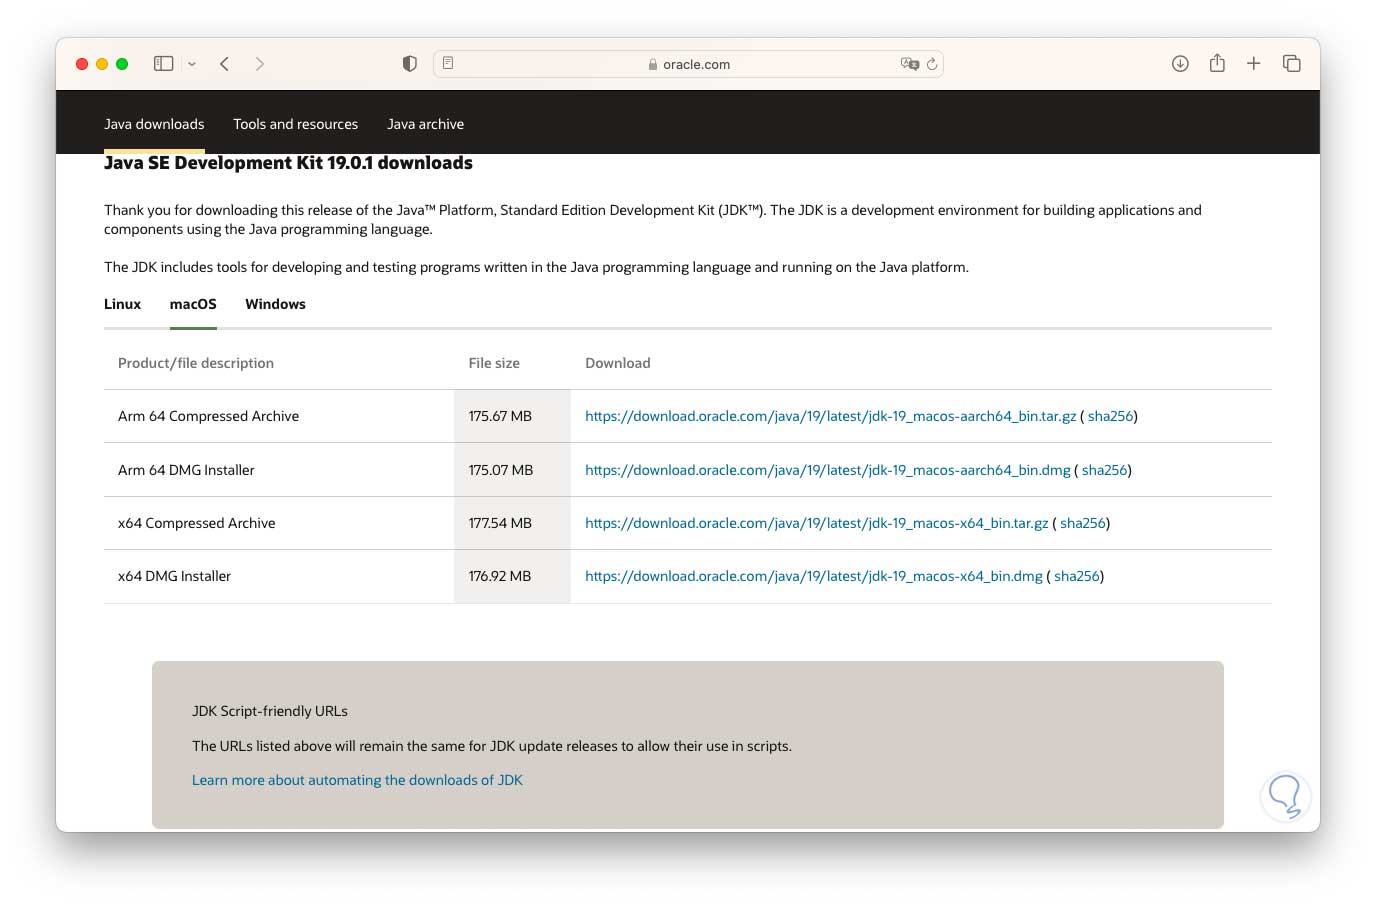This screenshot has height=906, width=1376.
Task: Open the Java archive menu item
Action: coord(425,124)
